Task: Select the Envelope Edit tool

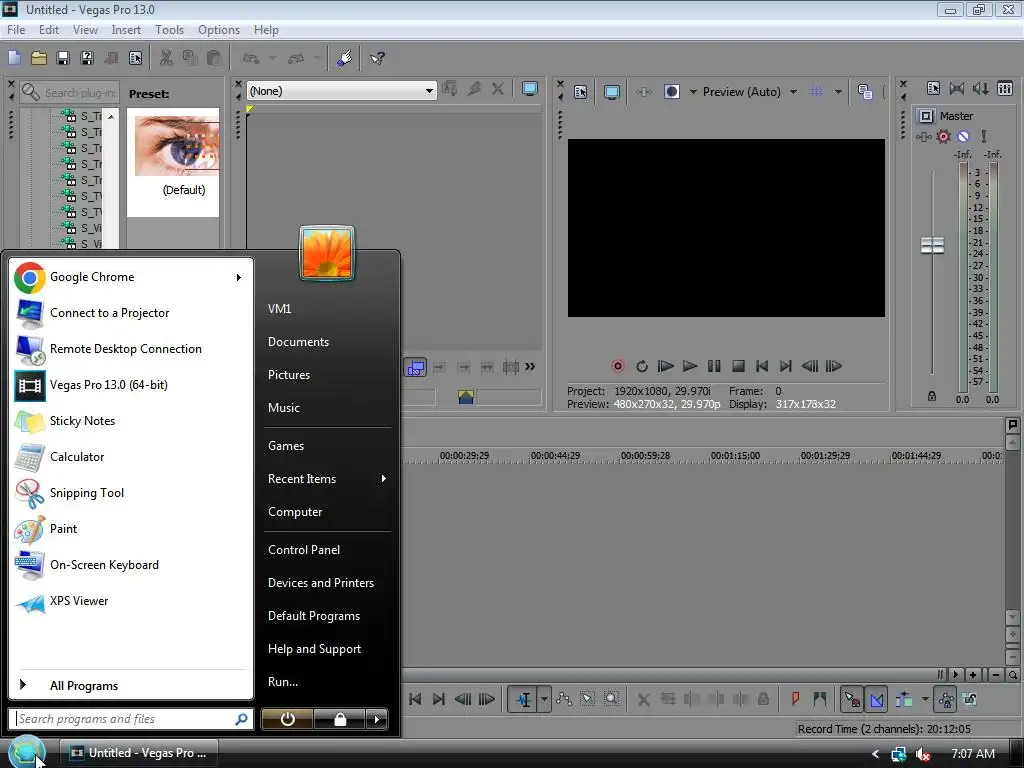Action: click(x=564, y=699)
